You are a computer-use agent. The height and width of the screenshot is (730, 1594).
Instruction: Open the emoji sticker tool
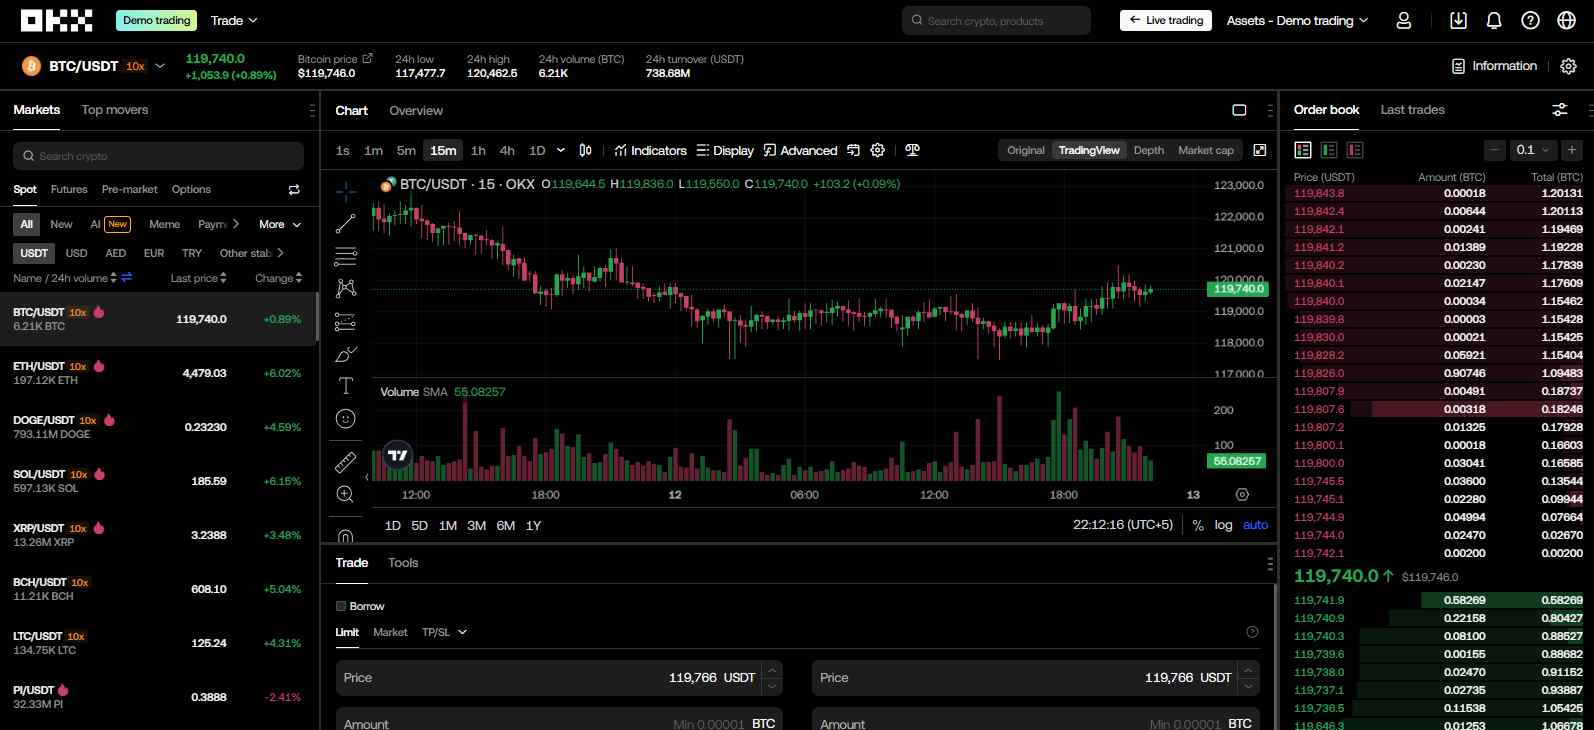pyautogui.click(x=346, y=419)
